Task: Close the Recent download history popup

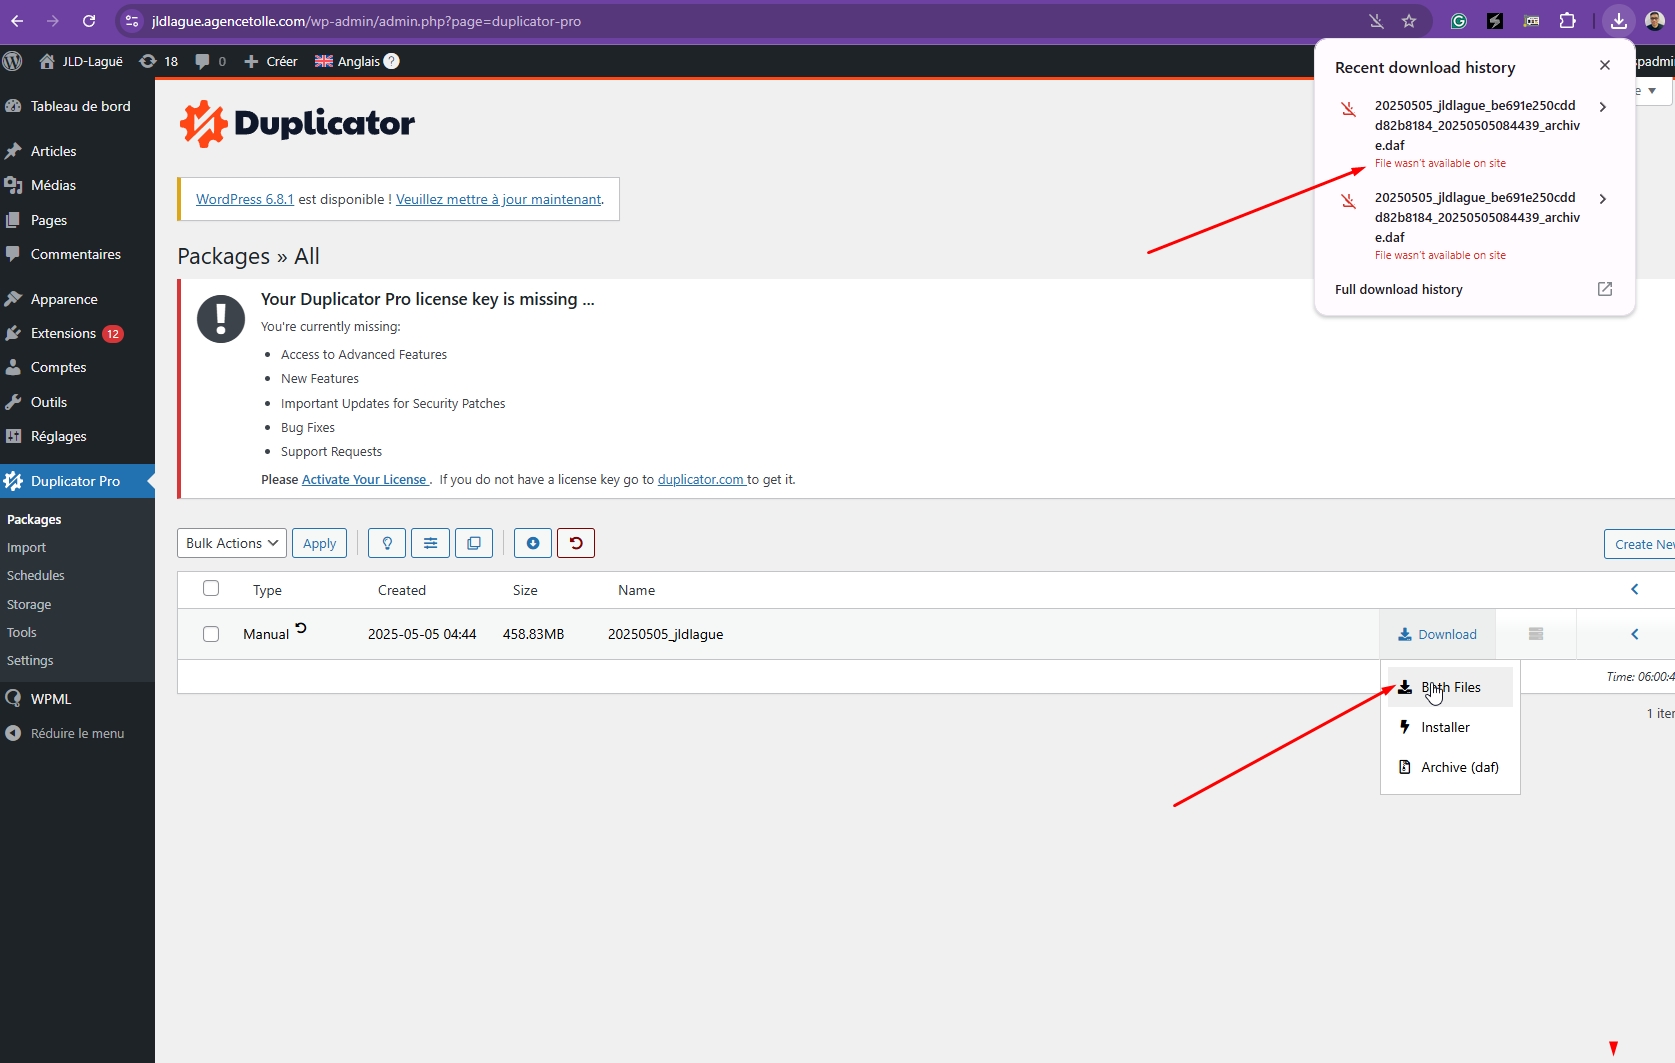Action: click(1605, 65)
